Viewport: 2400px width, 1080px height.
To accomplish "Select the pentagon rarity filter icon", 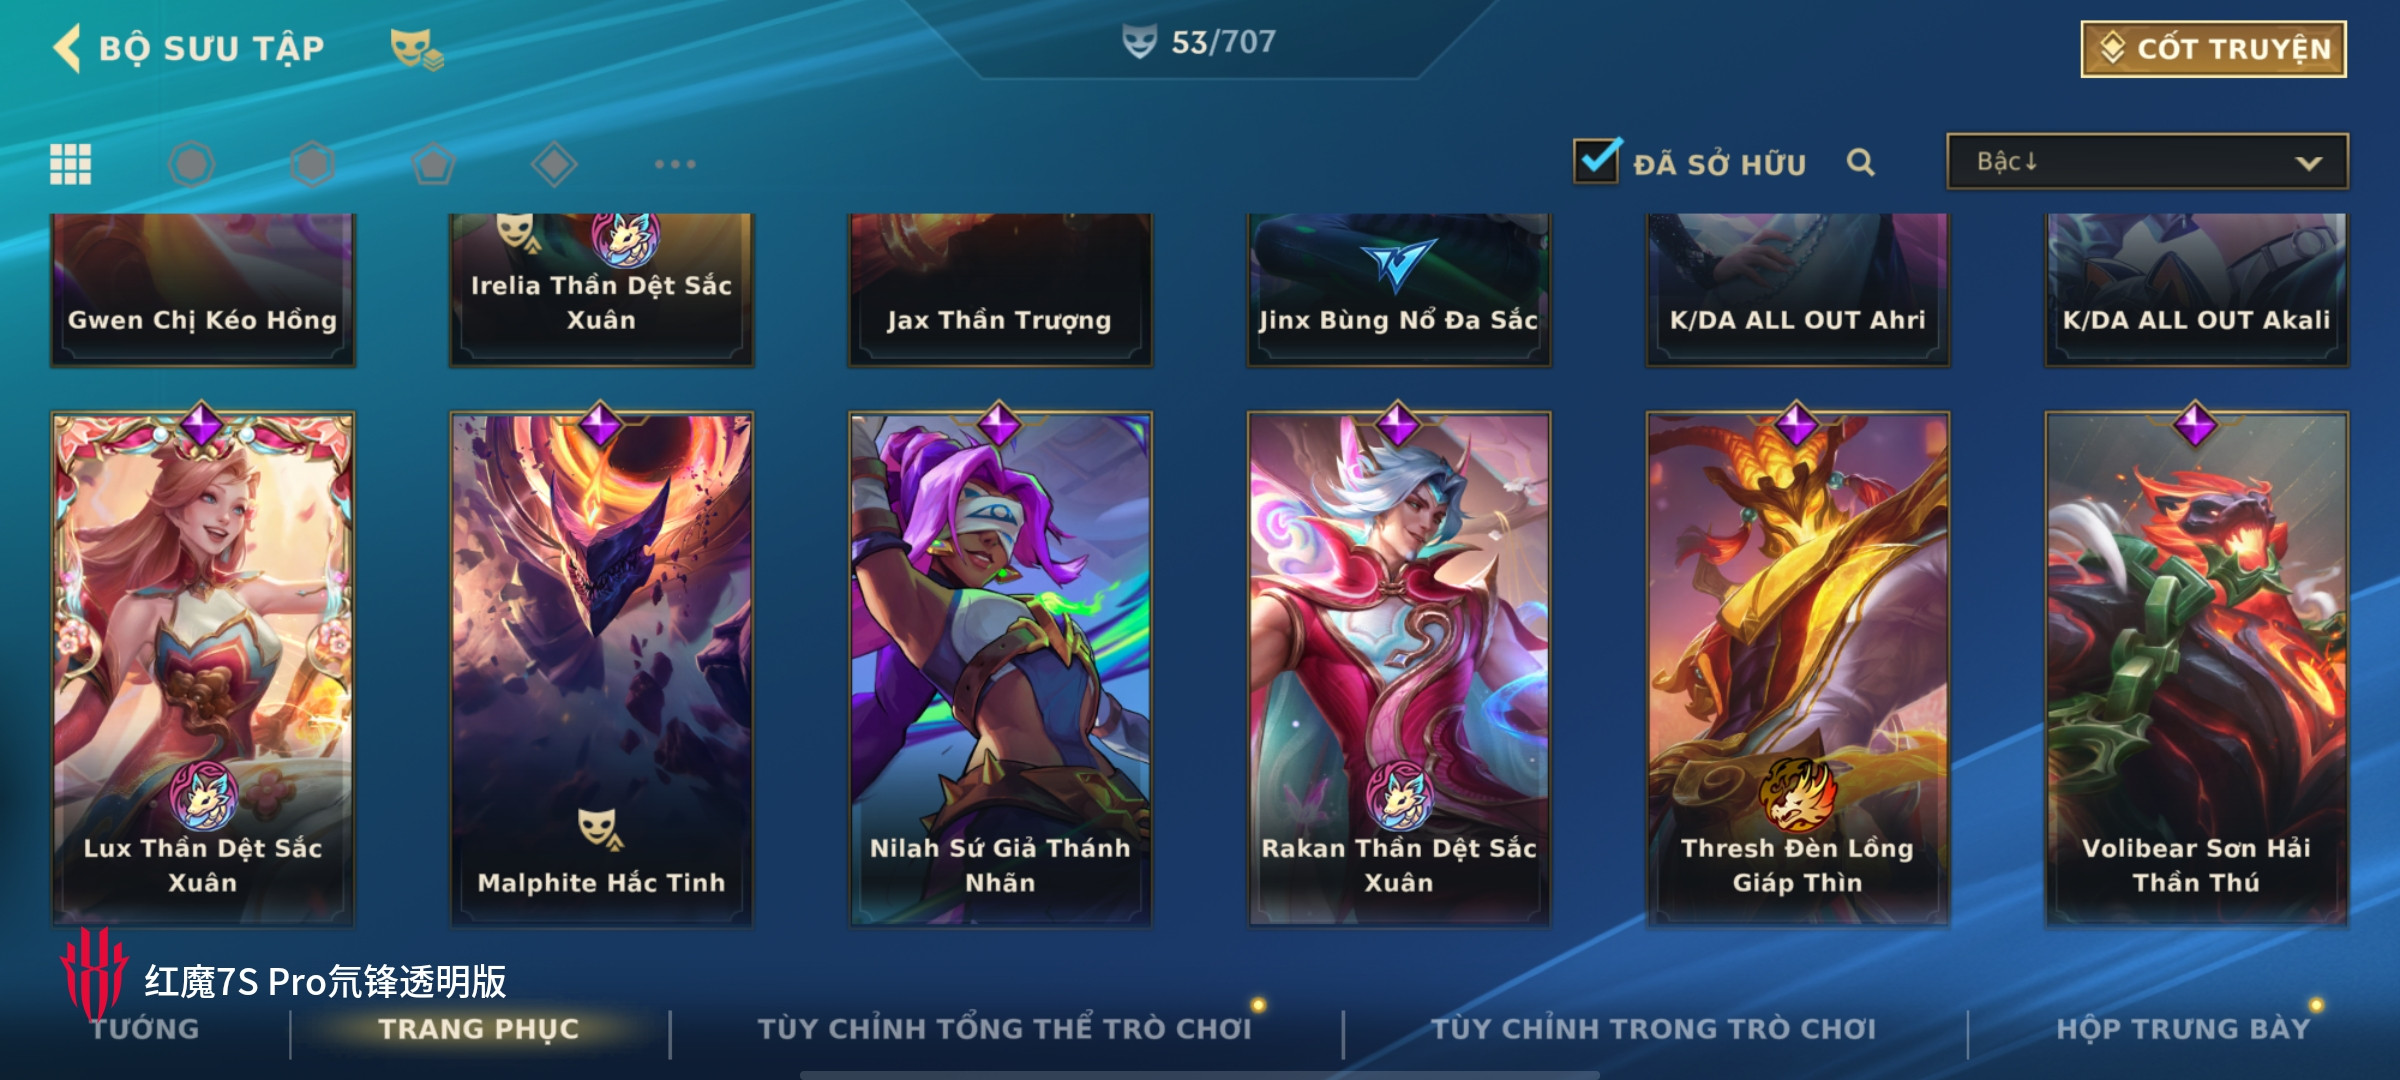I will coord(433,164).
